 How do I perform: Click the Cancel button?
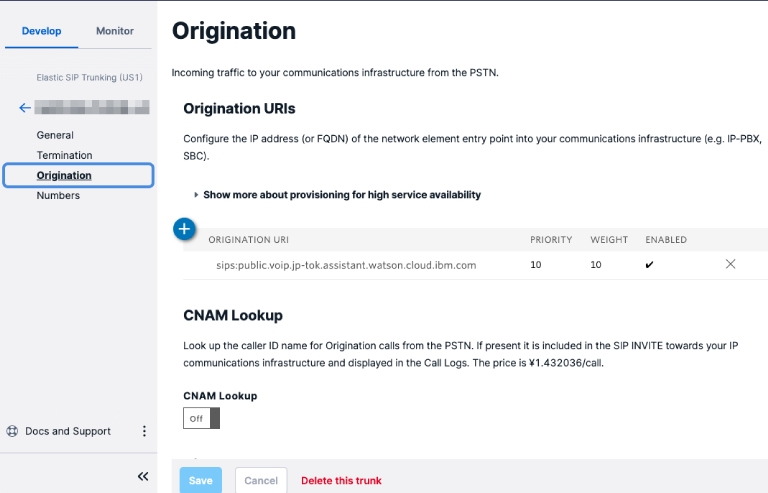click(261, 480)
